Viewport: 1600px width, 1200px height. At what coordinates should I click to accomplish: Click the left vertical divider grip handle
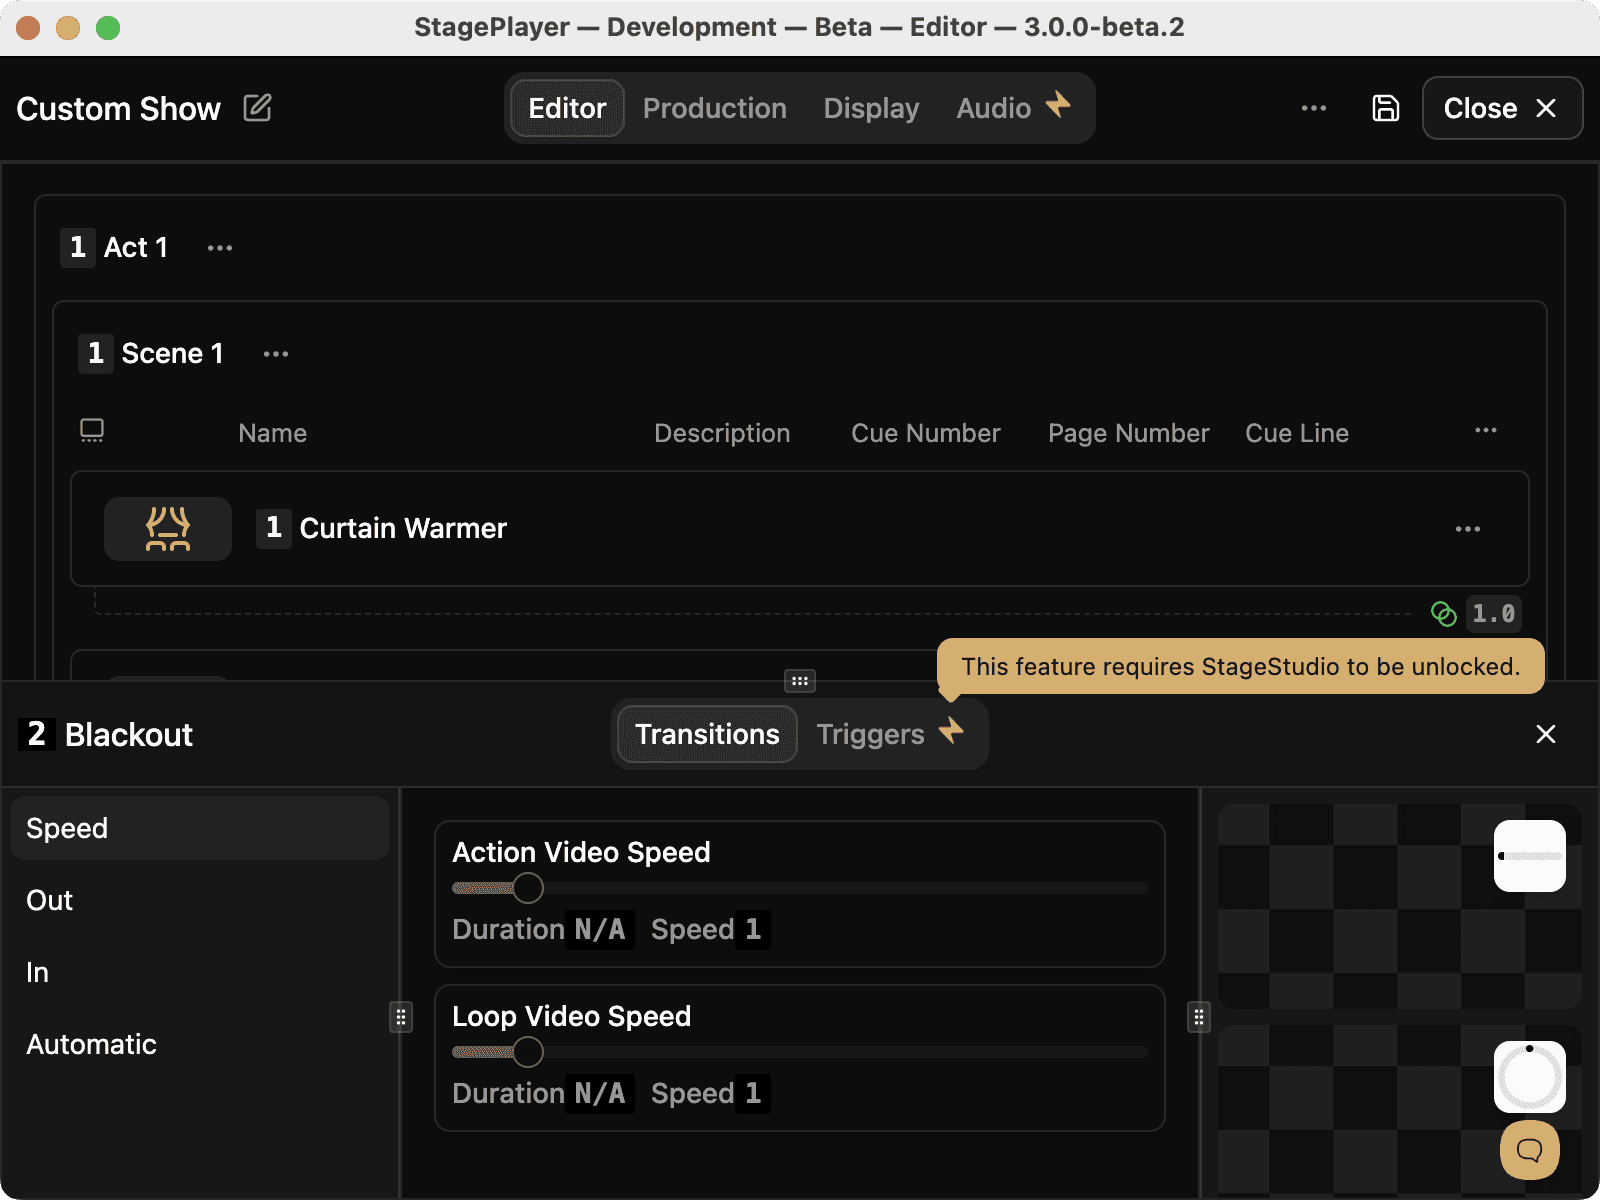(x=401, y=1018)
